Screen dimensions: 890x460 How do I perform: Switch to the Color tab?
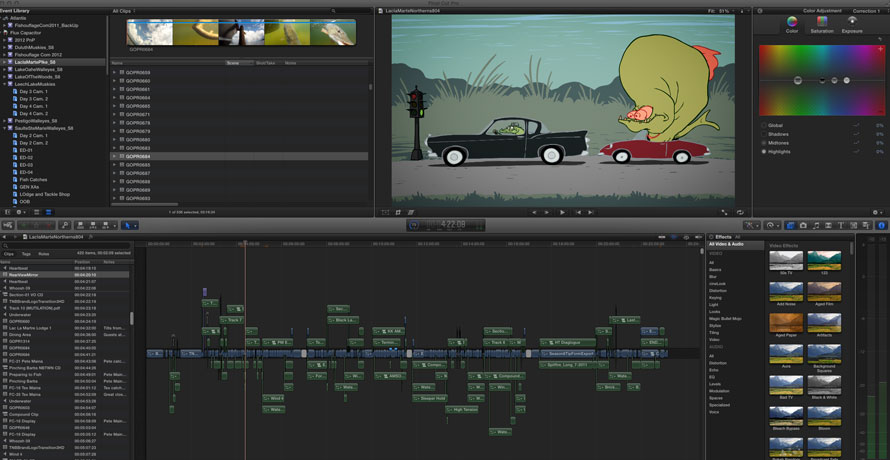pos(792,24)
